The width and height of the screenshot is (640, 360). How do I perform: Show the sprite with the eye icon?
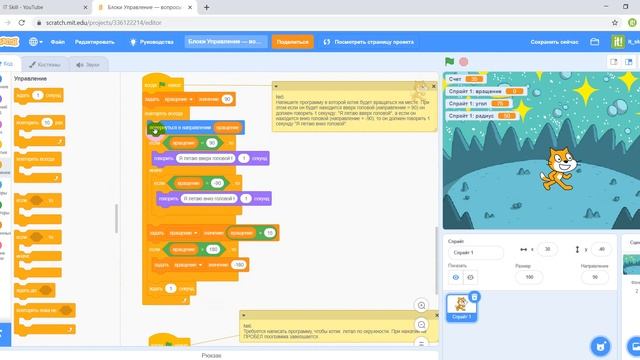[456, 278]
